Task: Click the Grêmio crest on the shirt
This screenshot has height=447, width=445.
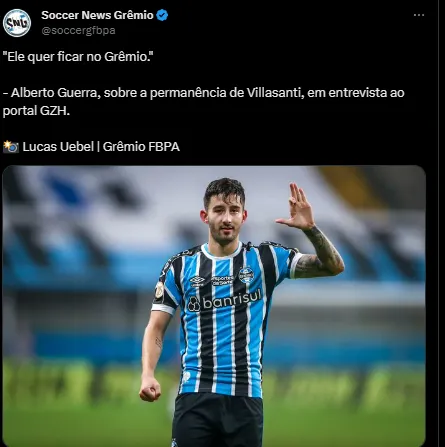Action: [x=246, y=275]
